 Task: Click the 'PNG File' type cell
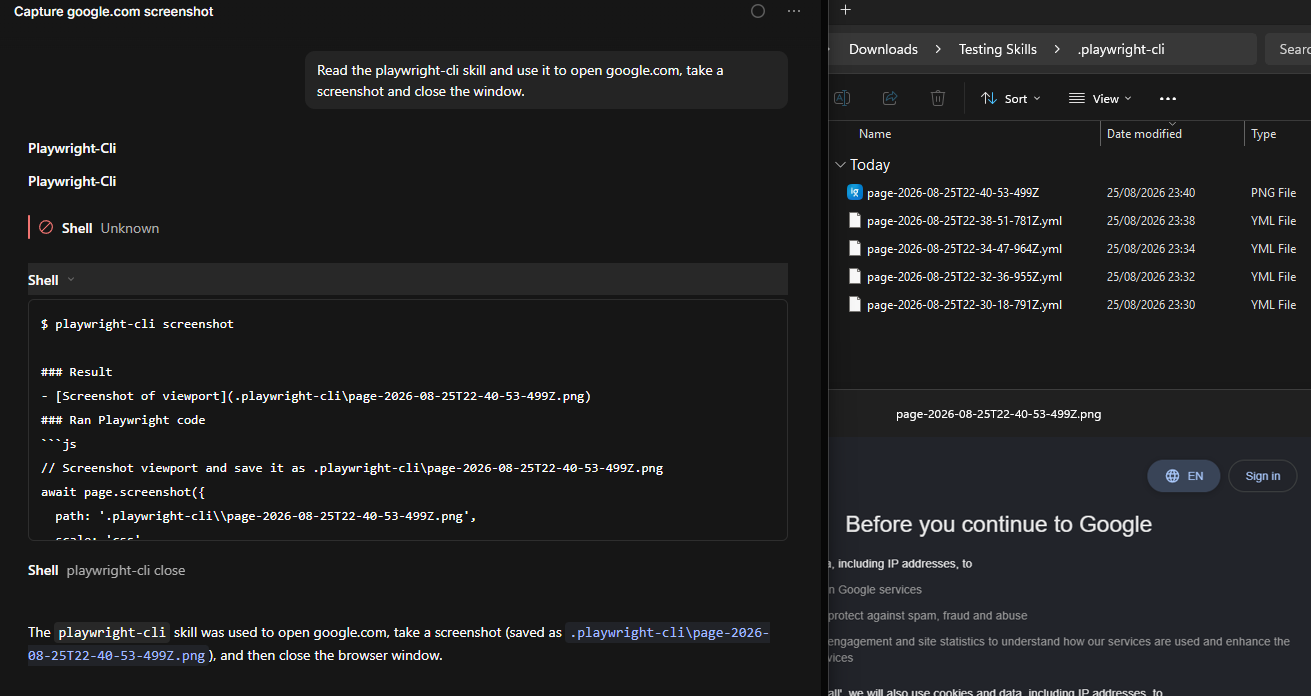point(1273,193)
